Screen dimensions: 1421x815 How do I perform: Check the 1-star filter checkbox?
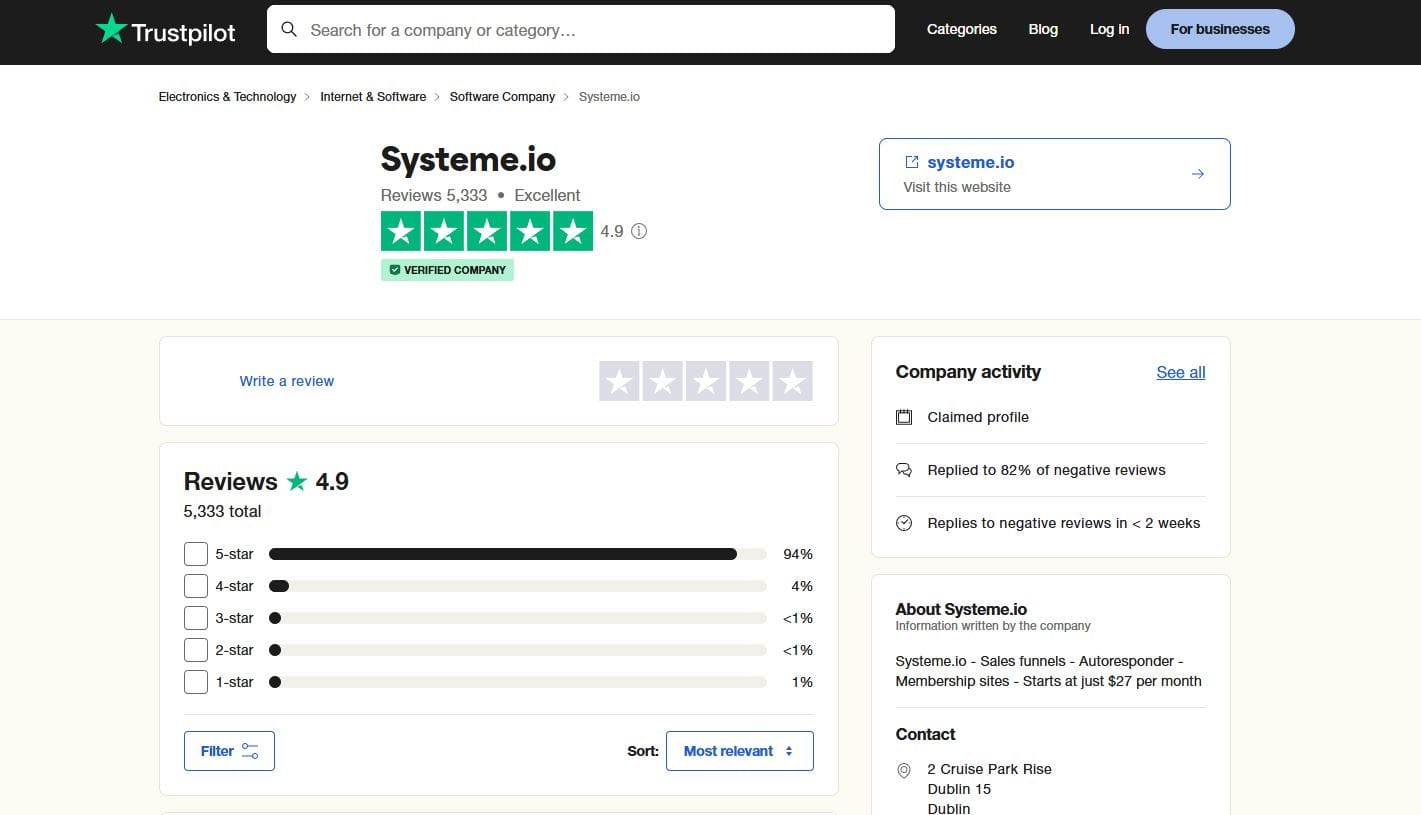point(196,682)
